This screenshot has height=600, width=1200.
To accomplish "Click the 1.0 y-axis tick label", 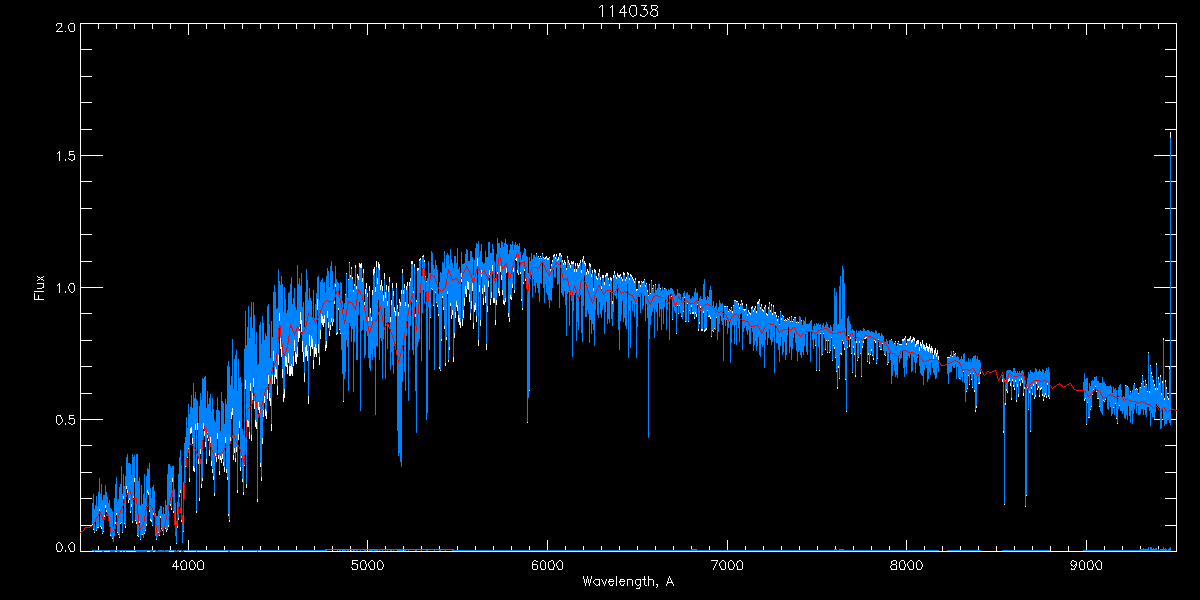I will (x=65, y=288).
